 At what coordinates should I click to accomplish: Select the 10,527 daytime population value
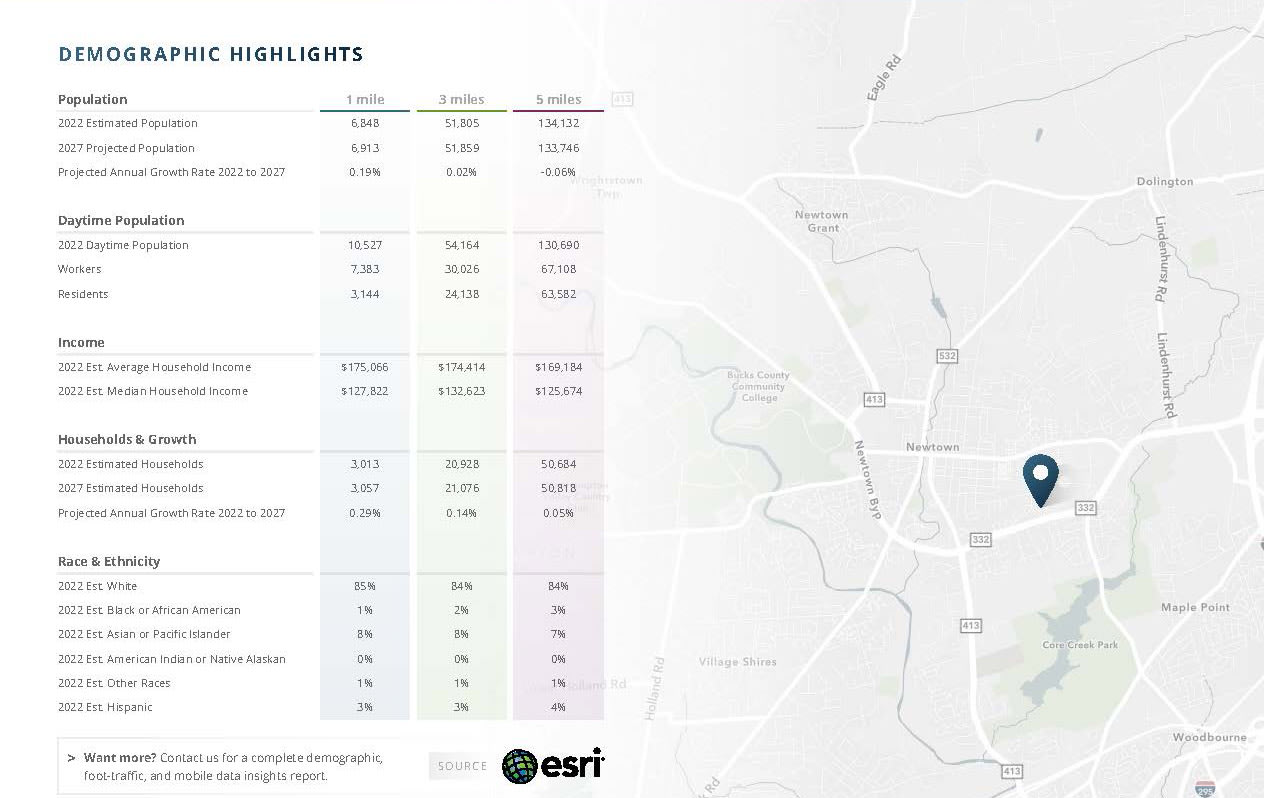click(365, 245)
